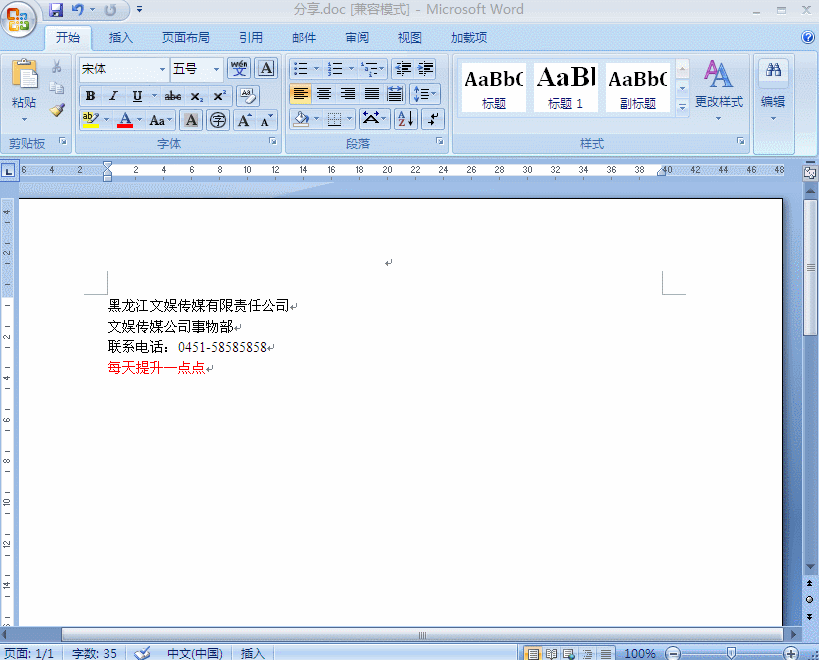Click the Redo icon in Quick Access

tap(110, 9)
